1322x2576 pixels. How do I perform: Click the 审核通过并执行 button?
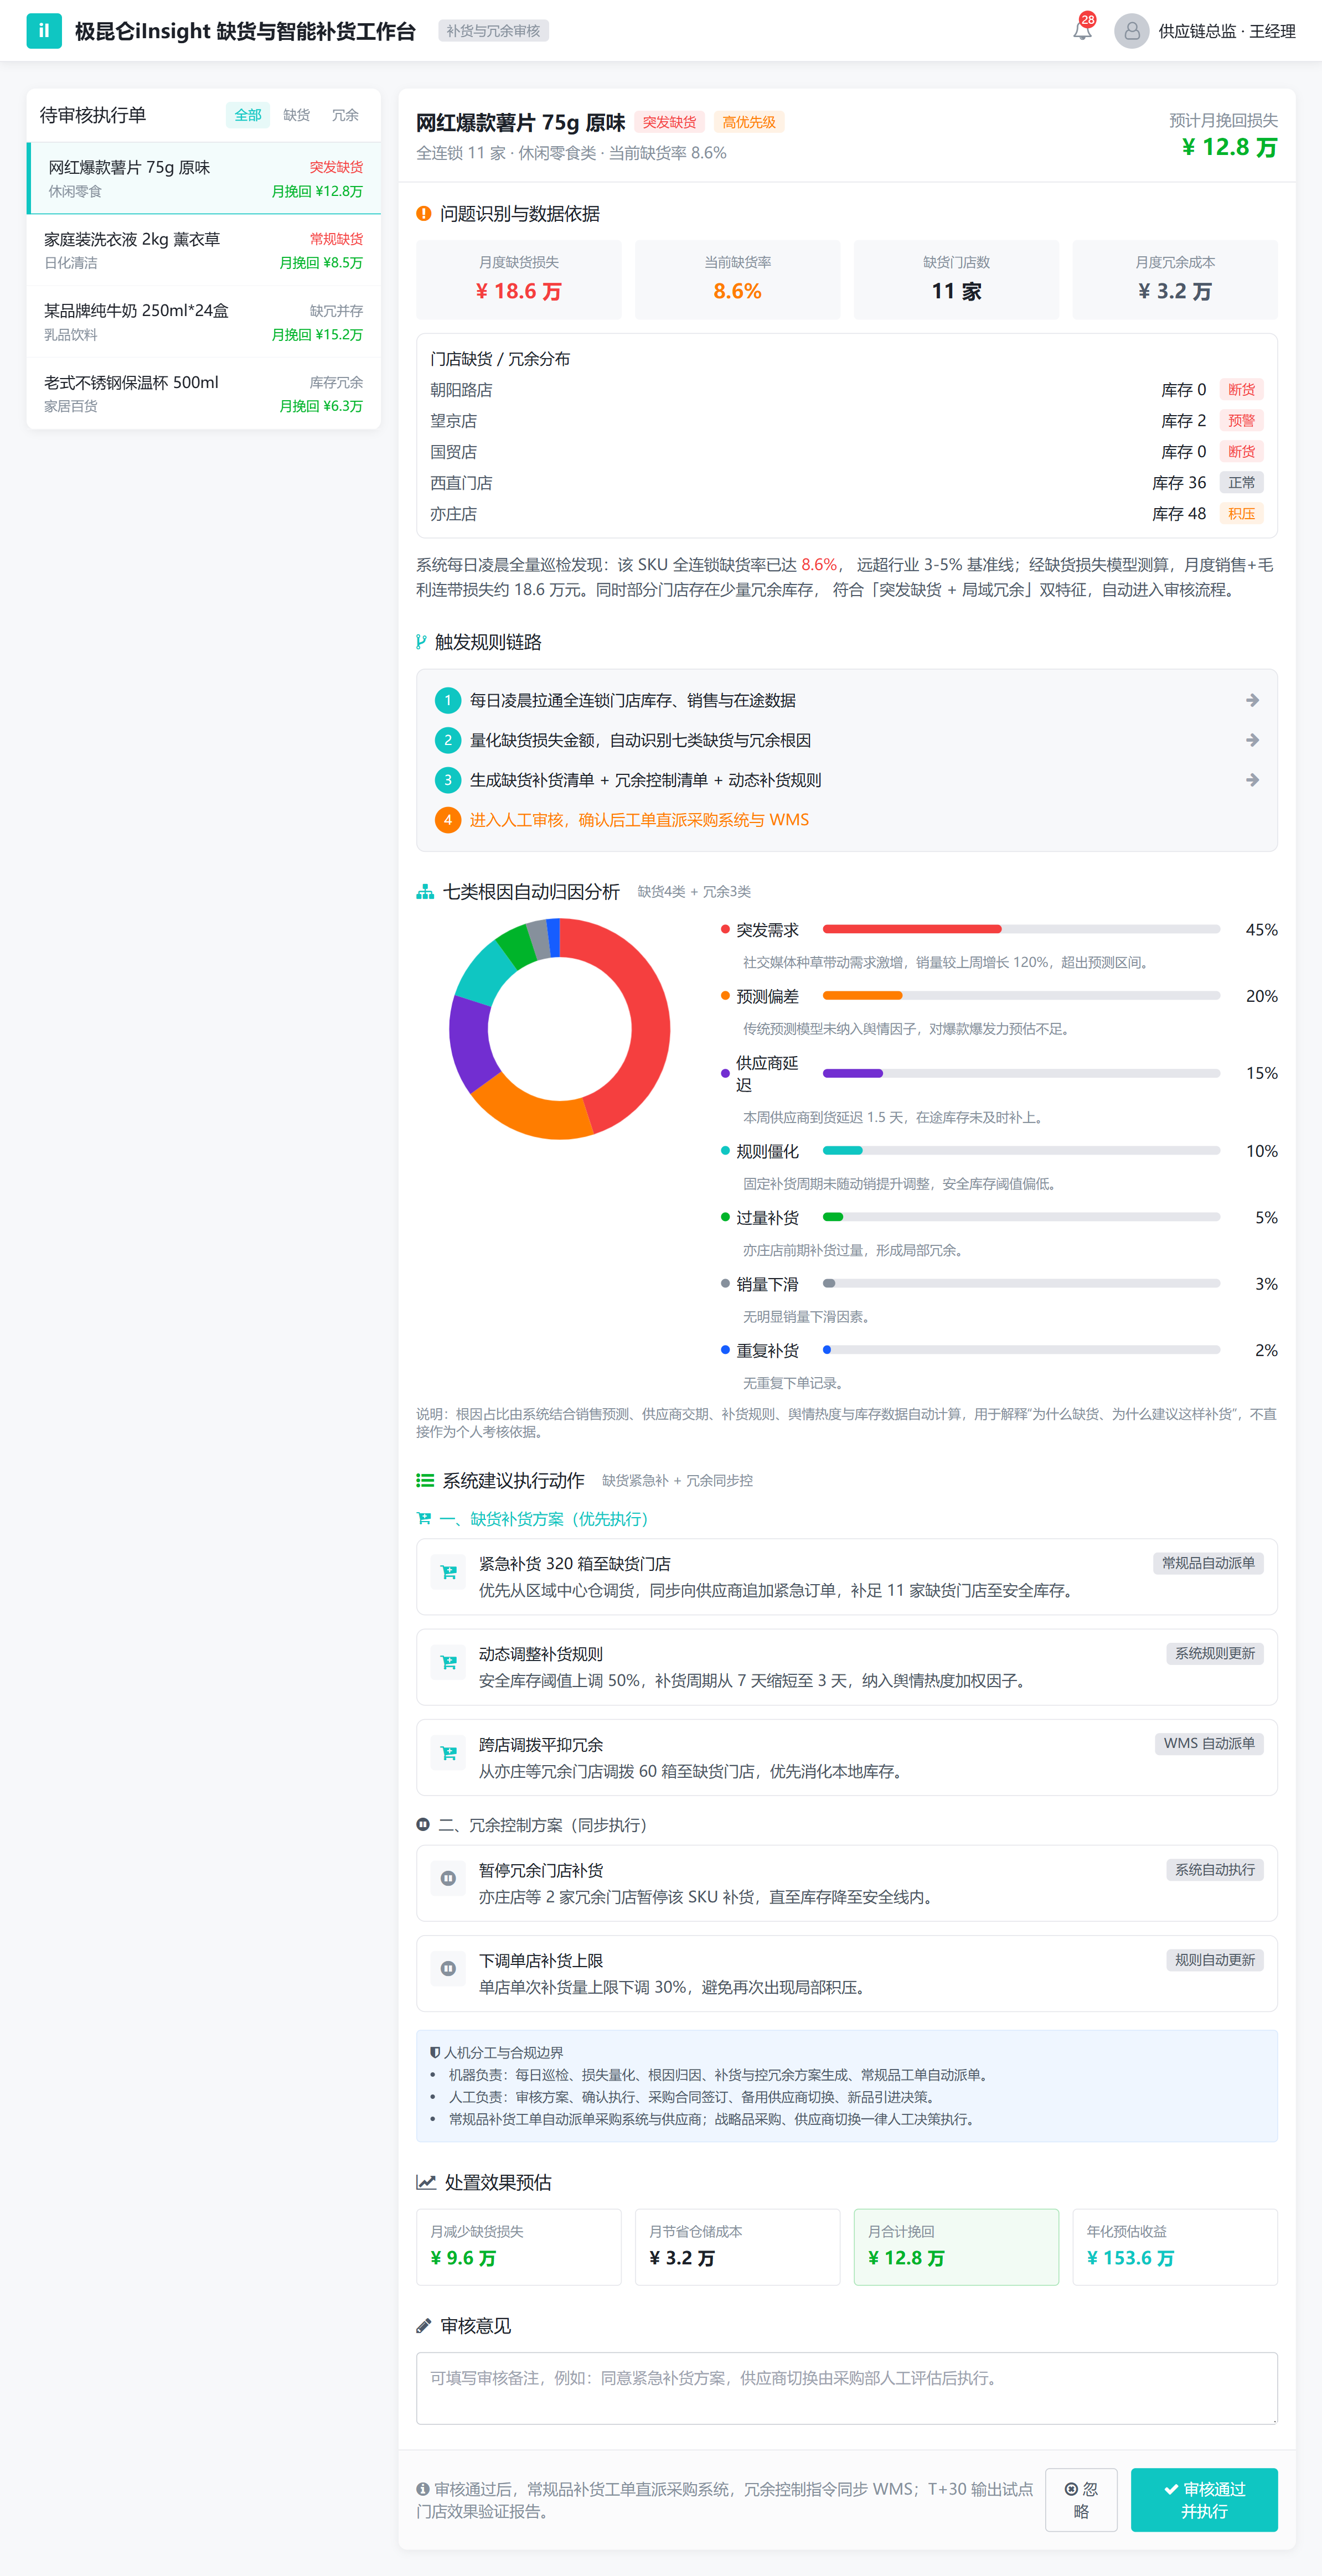1204,2500
